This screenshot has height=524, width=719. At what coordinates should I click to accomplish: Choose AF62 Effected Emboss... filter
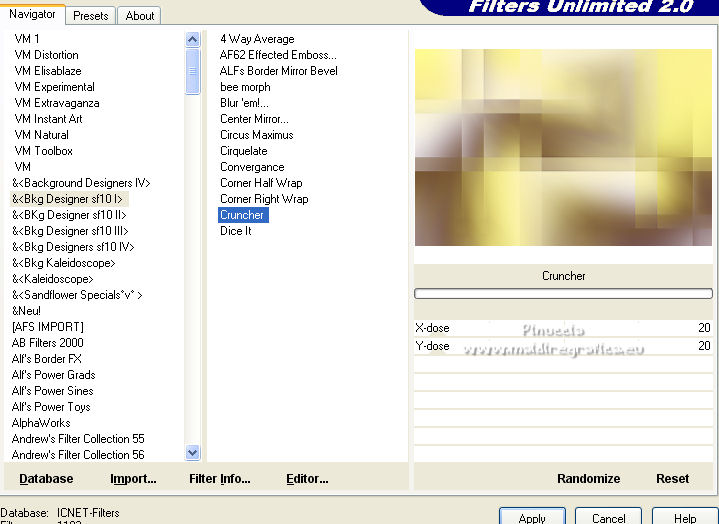pos(278,55)
